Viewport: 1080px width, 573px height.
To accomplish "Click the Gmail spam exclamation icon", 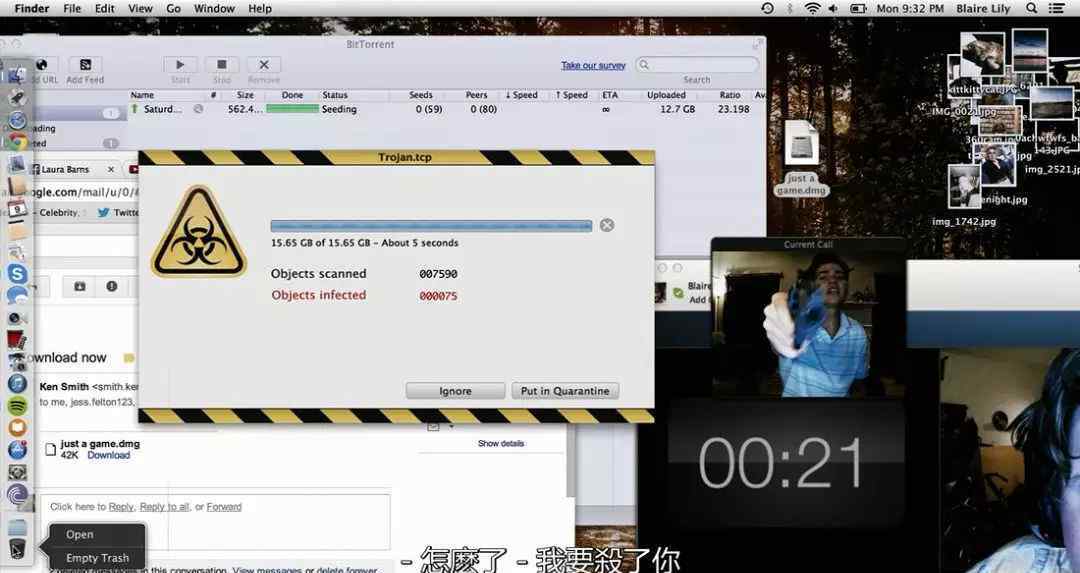I will 112,286.
